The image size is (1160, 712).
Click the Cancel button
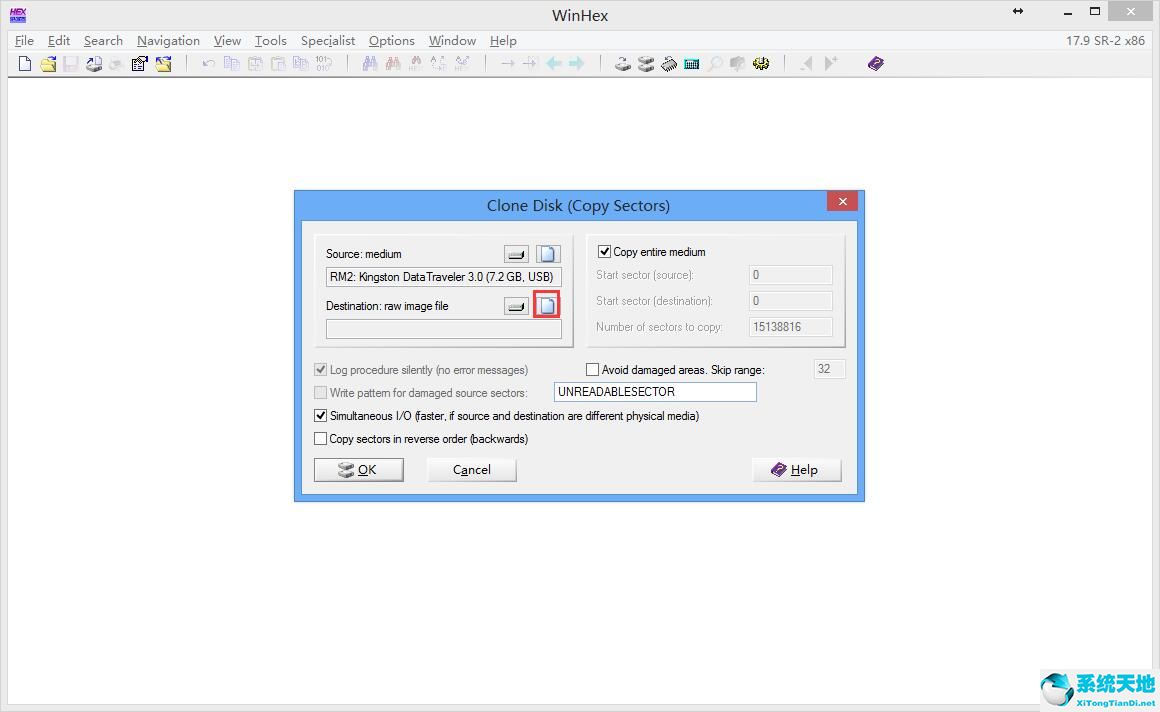pyautogui.click(x=471, y=470)
